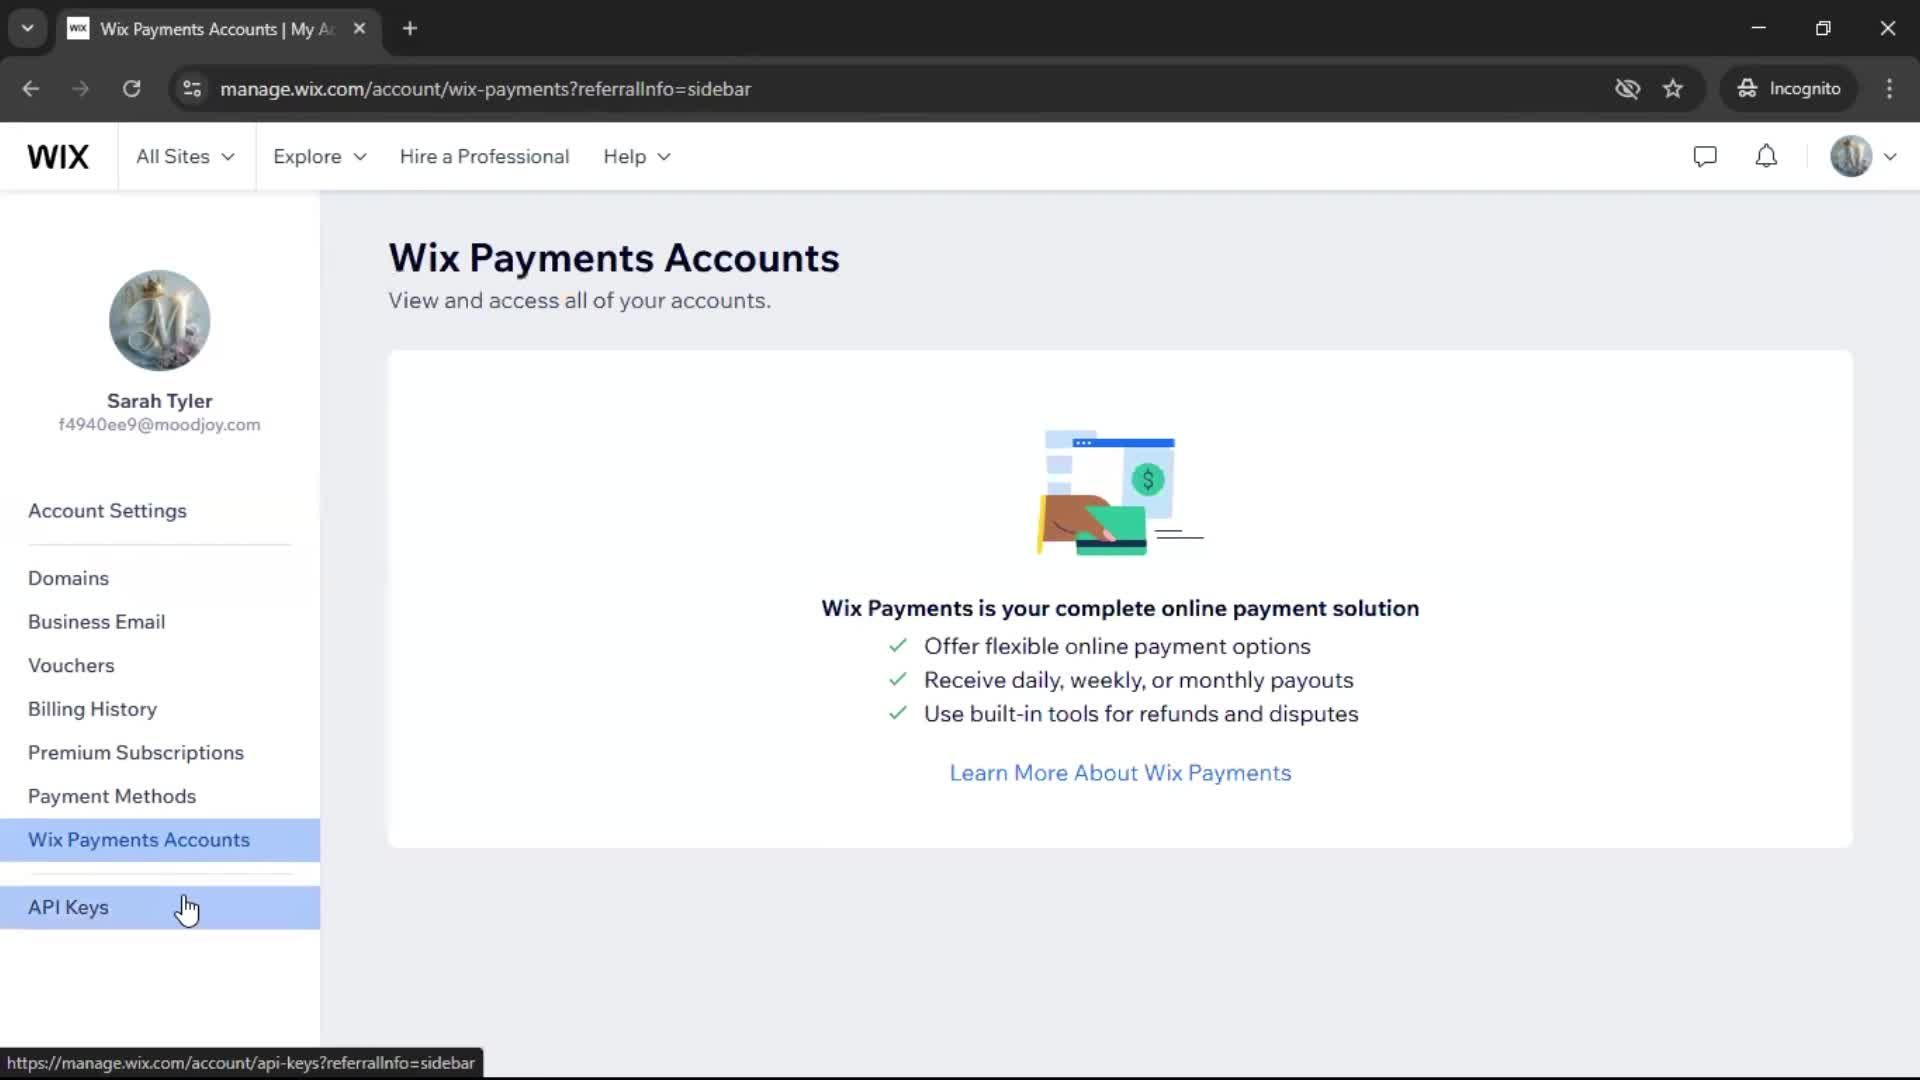Viewport: 1920px width, 1080px height.
Task: Click the payments illustration image
Action: [1120, 492]
